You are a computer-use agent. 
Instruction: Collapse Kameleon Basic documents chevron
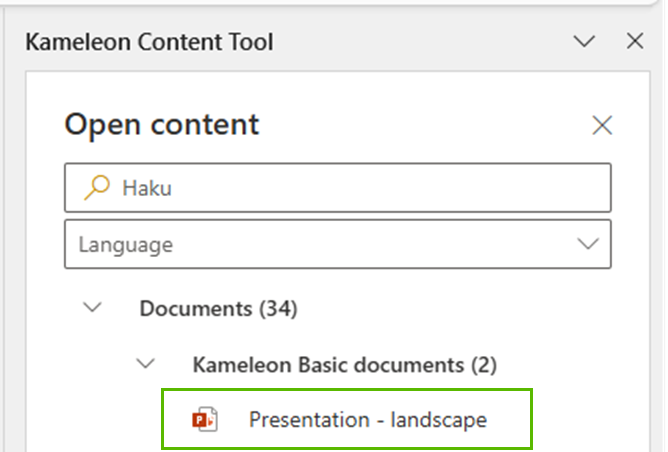pos(146,364)
